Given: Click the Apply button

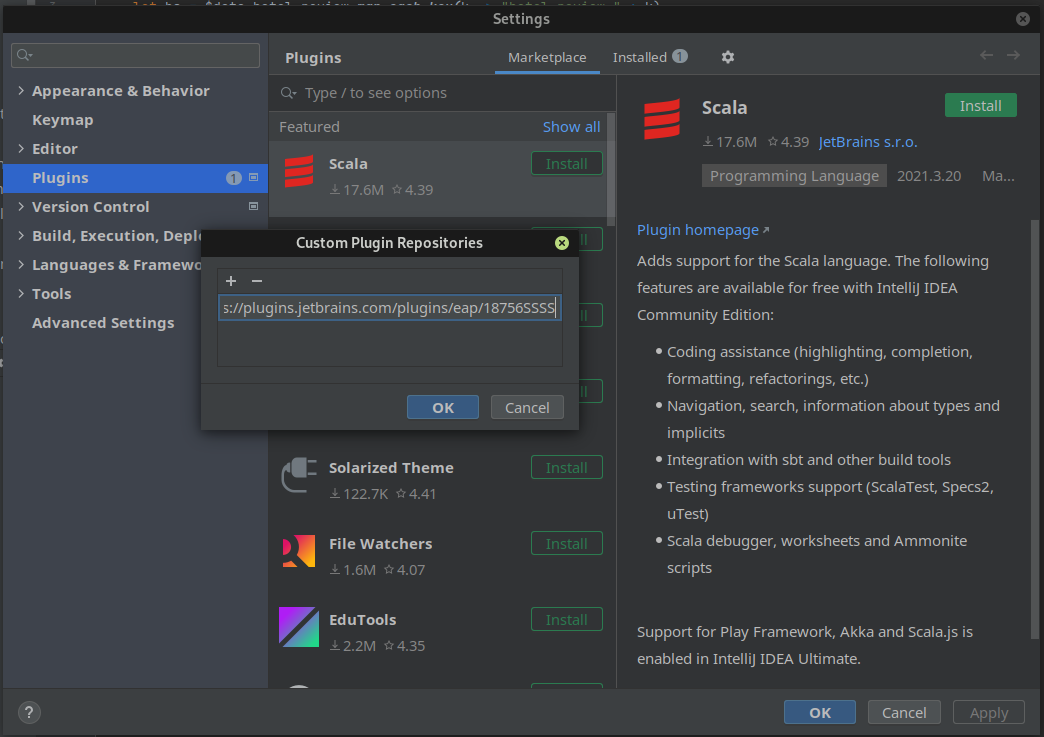Looking at the screenshot, I should (989, 712).
